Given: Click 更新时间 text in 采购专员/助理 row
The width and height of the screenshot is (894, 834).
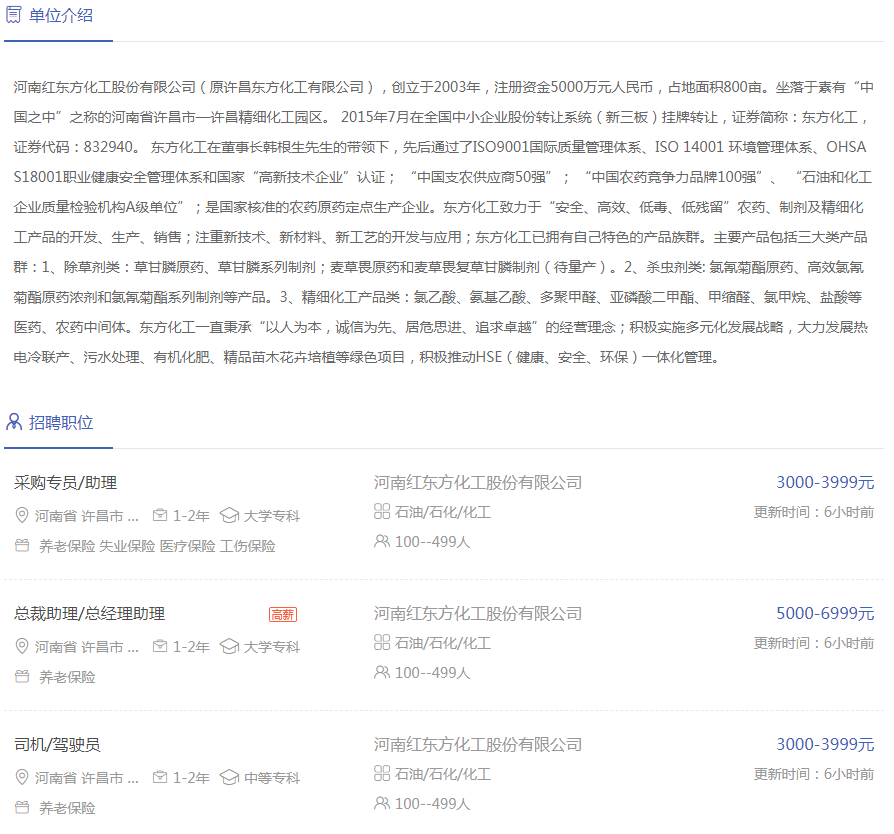Looking at the screenshot, I should [814, 512].
